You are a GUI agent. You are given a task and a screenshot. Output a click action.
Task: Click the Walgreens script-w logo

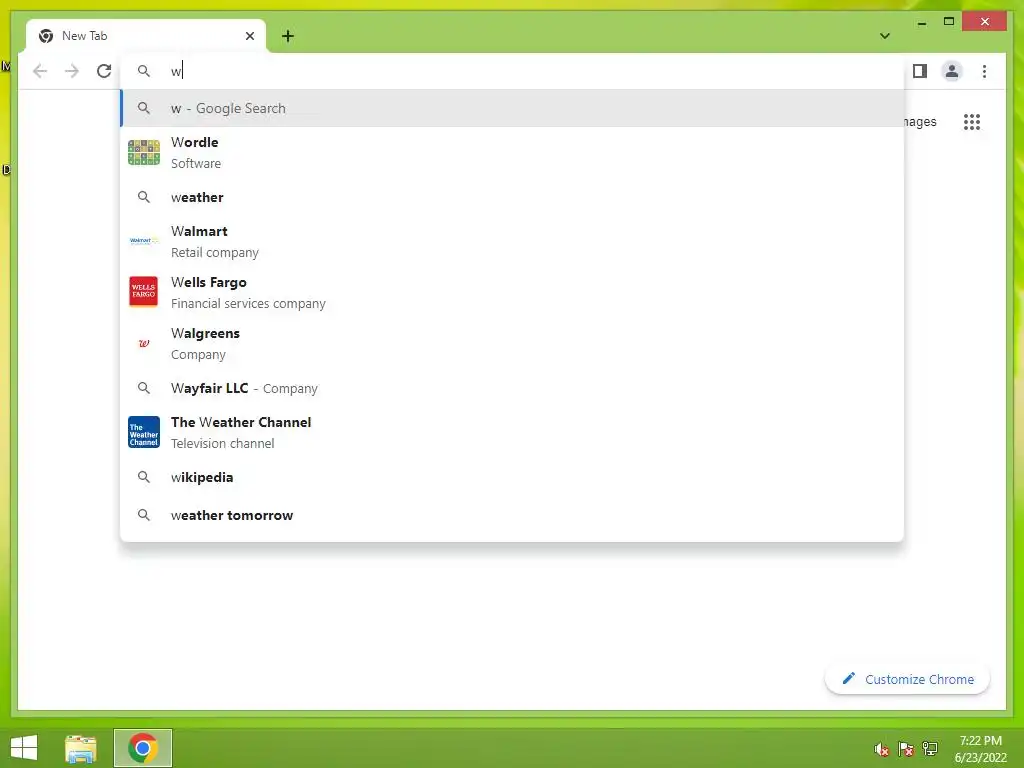(x=144, y=343)
